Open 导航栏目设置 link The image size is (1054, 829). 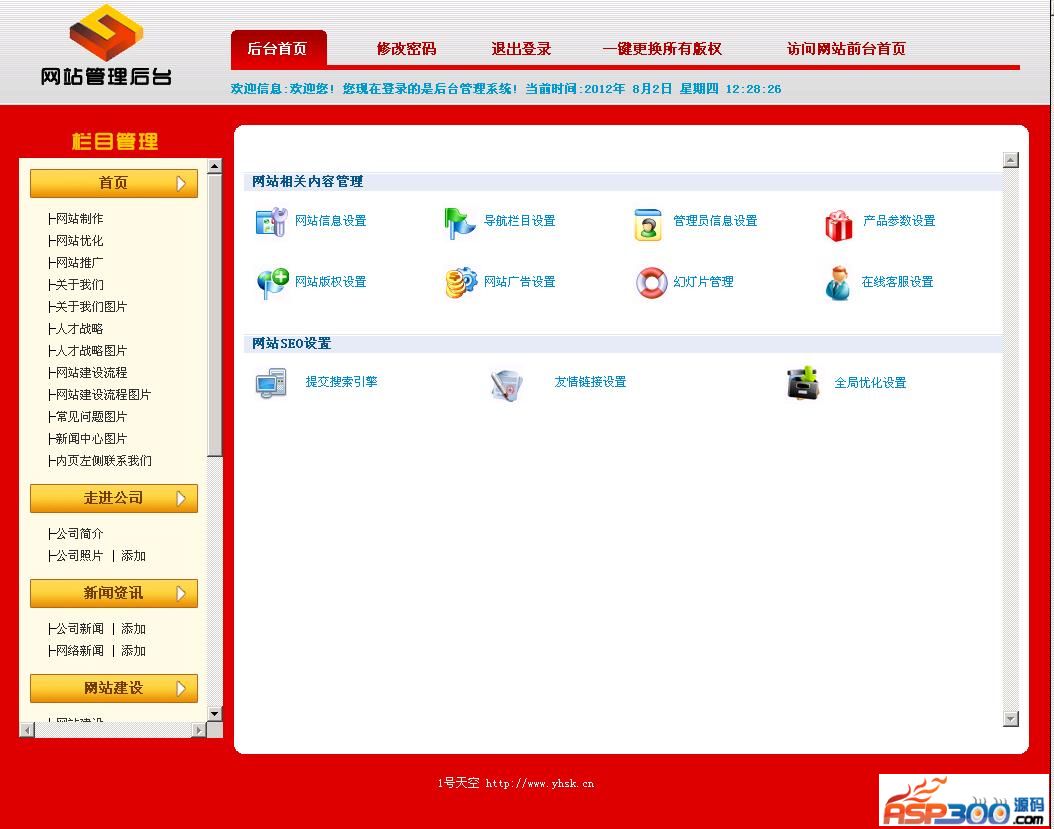coord(520,221)
